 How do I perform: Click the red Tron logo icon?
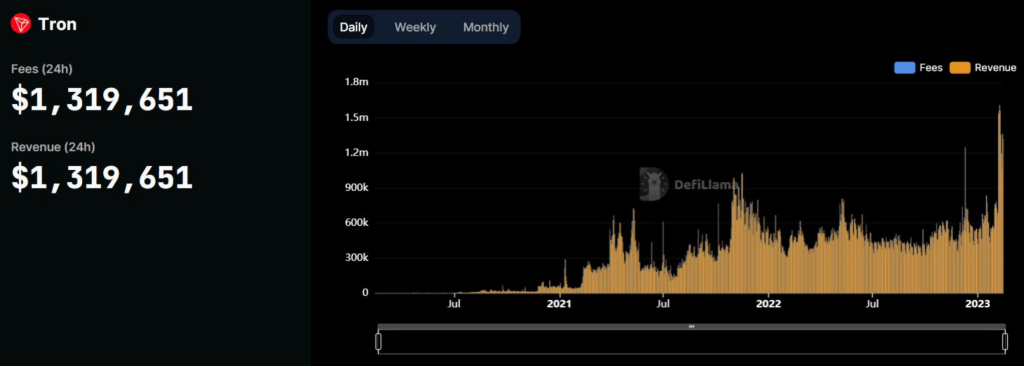pyautogui.click(x=21, y=24)
